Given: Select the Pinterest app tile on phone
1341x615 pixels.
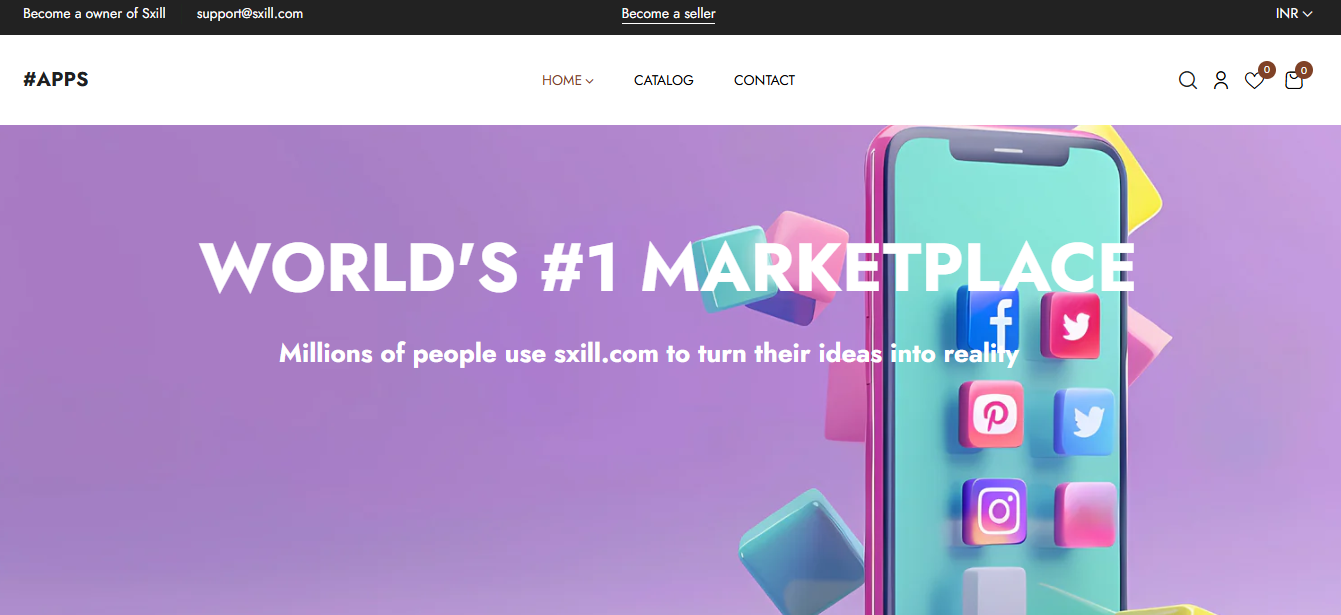Looking at the screenshot, I should click(991, 414).
